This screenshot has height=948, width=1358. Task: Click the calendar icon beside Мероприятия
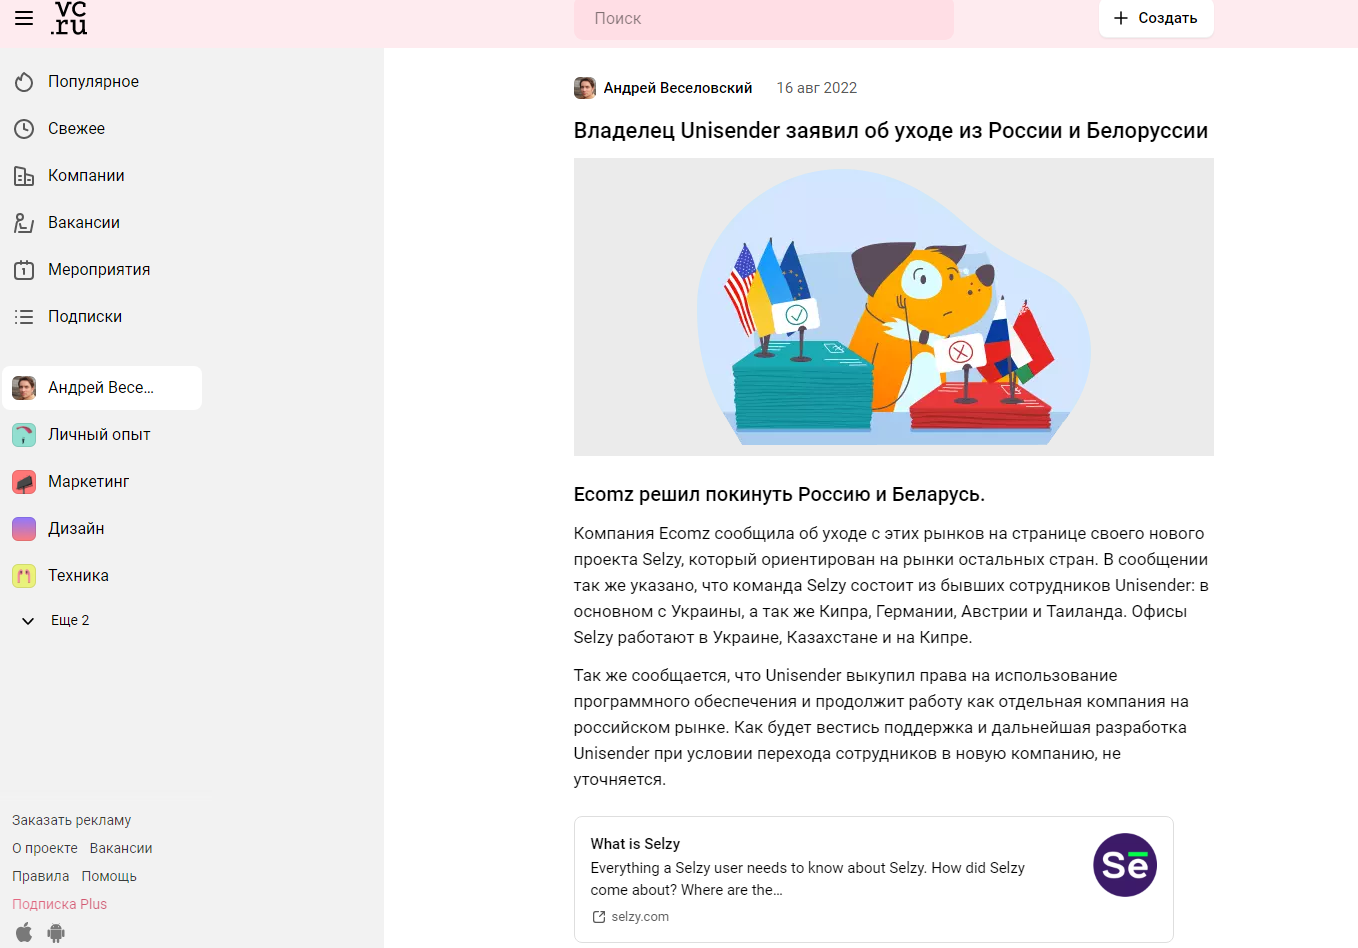(x=24, y=270)
